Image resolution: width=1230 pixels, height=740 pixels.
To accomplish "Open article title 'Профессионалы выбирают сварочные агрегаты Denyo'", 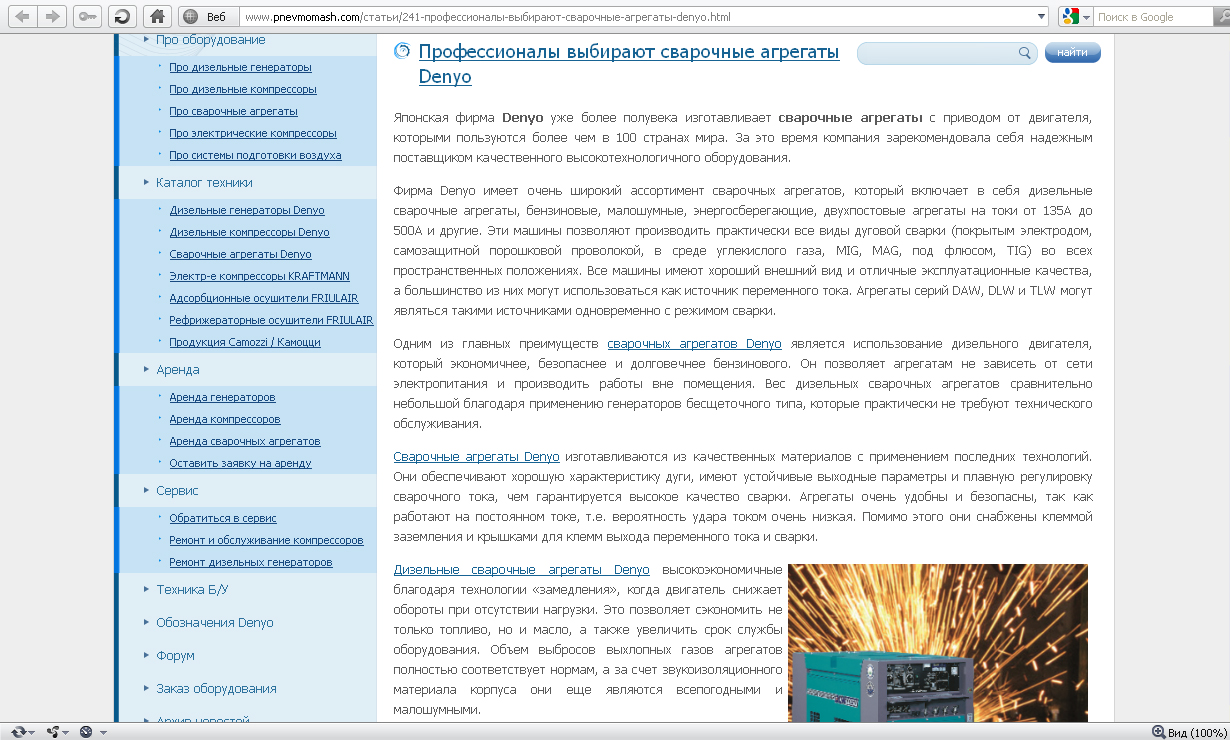I will (x=629, y=64).
